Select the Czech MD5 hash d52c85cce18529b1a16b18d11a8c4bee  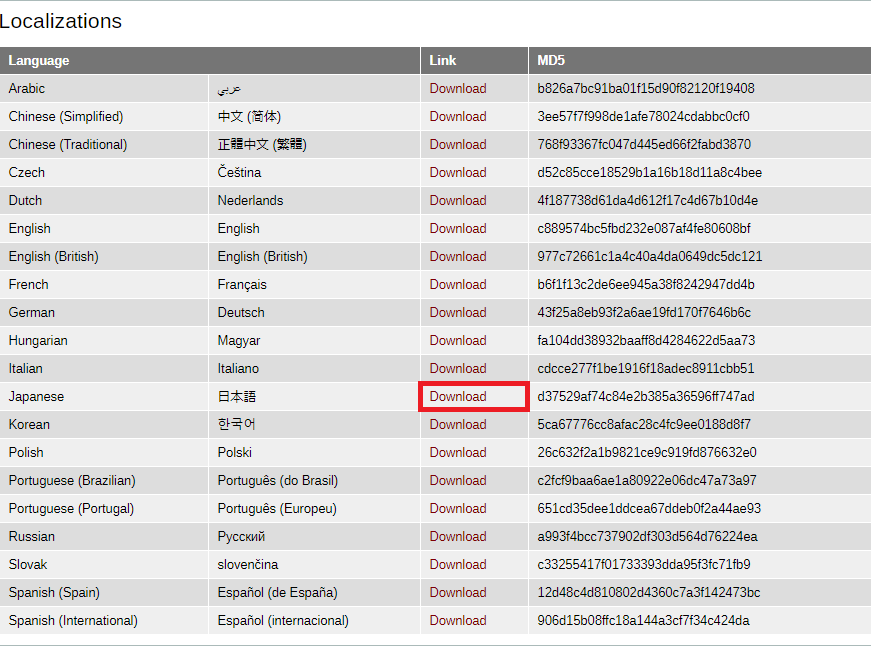pos(649,172)
